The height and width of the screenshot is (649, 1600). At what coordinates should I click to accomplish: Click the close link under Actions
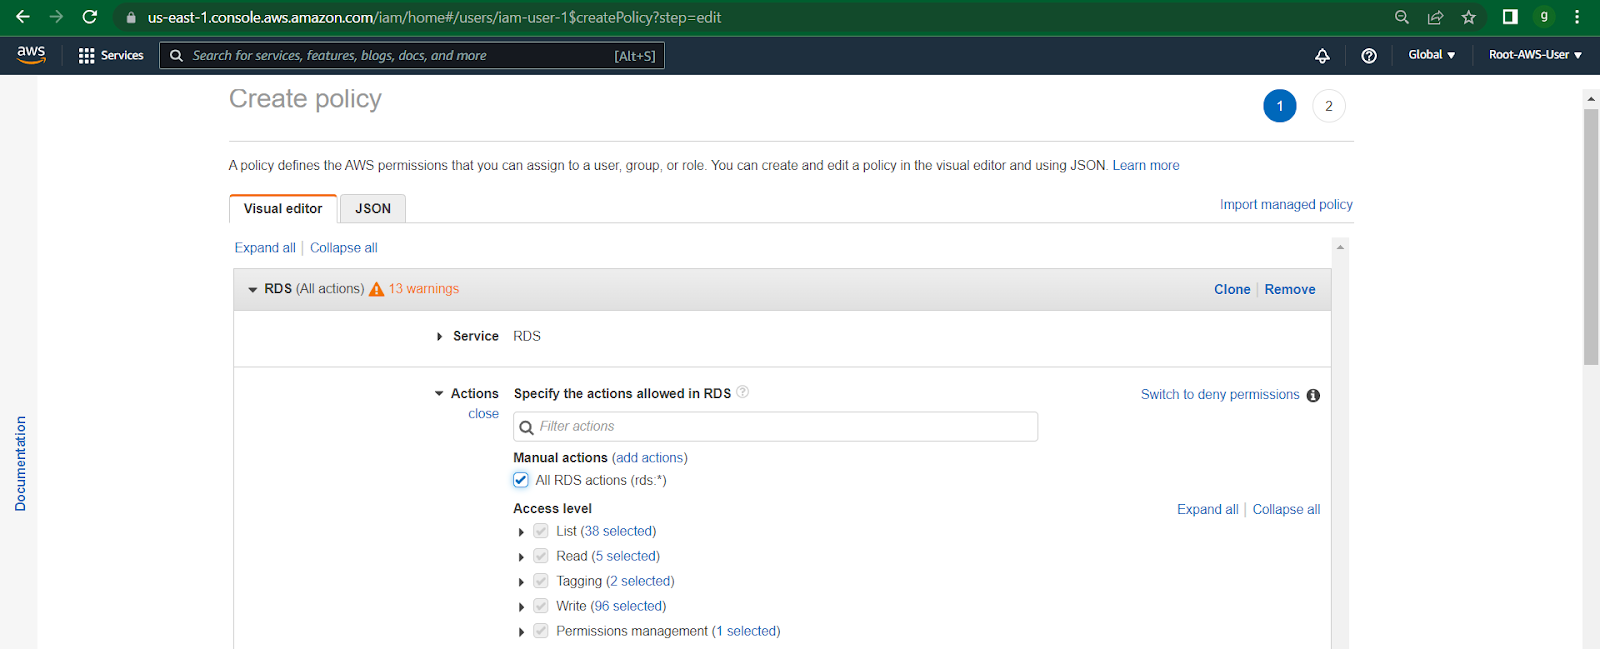tap(483, 414)
